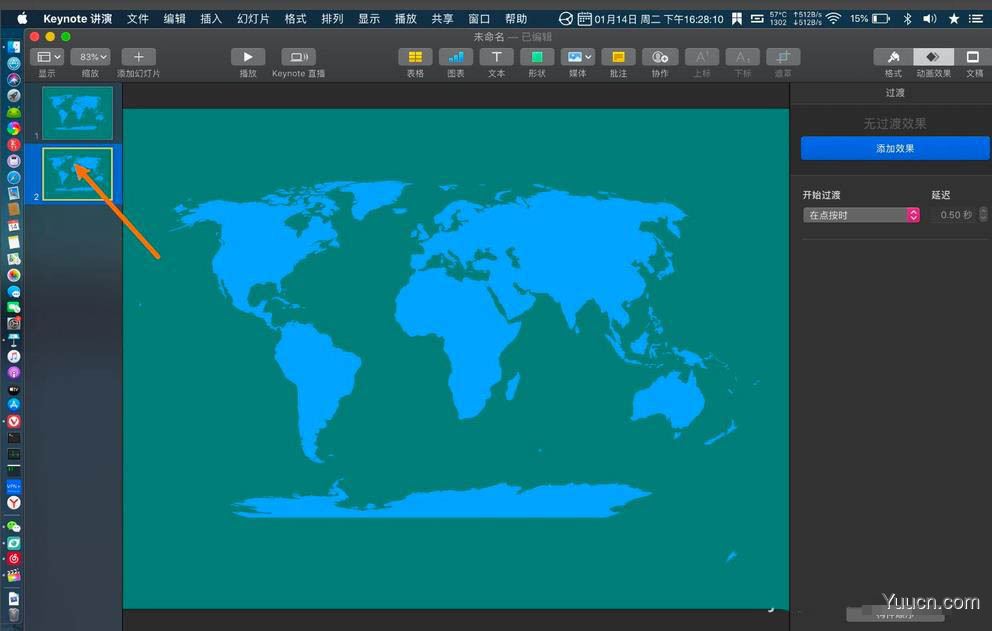This screenshot has width=992, height=631.
Task: Click the date and time 01月14日 周二 下午16:28:10
Action: [658, 19]
